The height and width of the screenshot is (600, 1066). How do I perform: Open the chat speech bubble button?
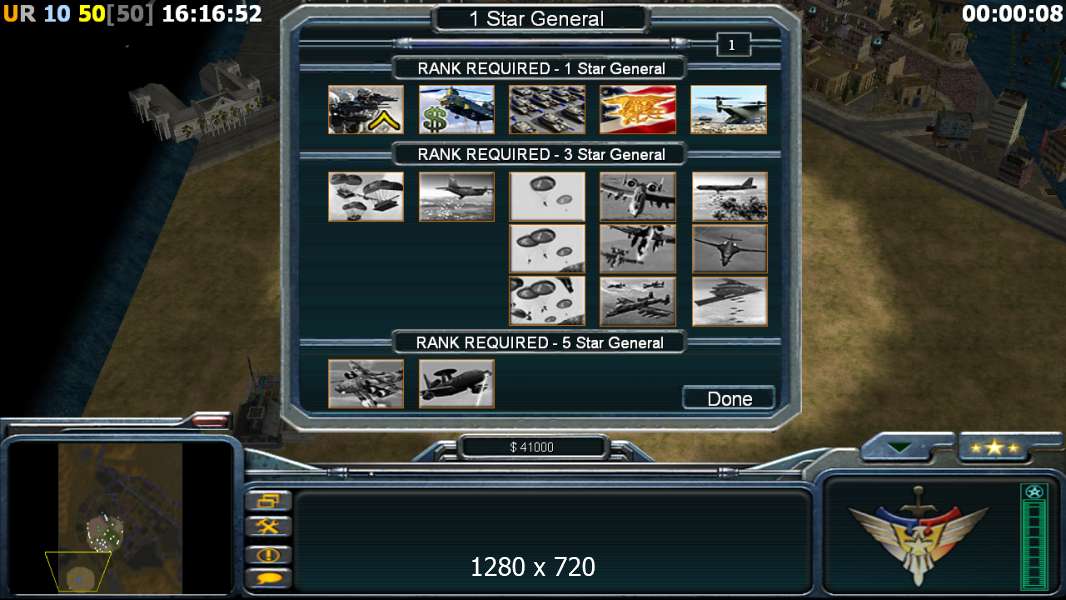[x=269, y=579]
